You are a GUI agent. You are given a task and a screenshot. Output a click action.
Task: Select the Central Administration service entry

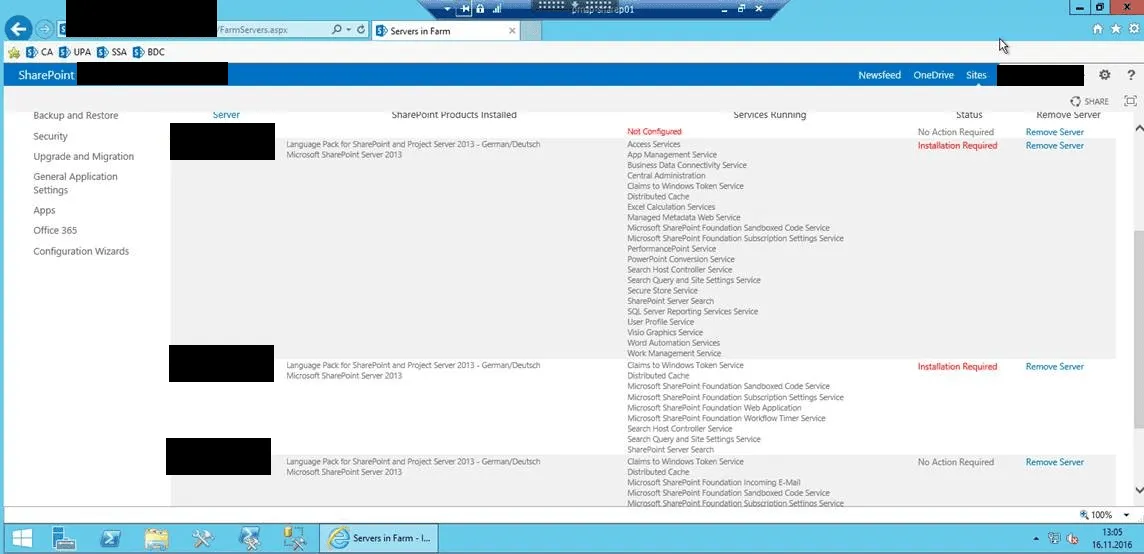(666, 175)
